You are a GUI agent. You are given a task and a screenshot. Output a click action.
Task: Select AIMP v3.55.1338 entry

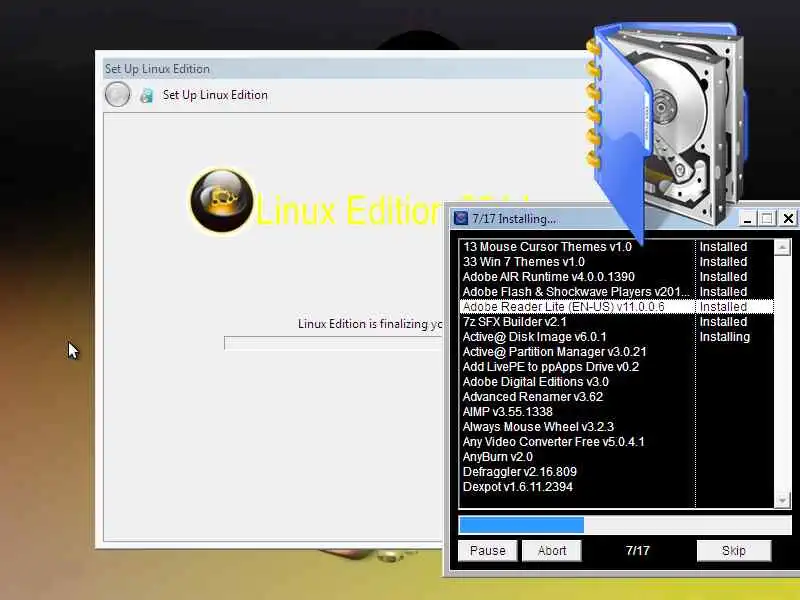click(616, 412)
